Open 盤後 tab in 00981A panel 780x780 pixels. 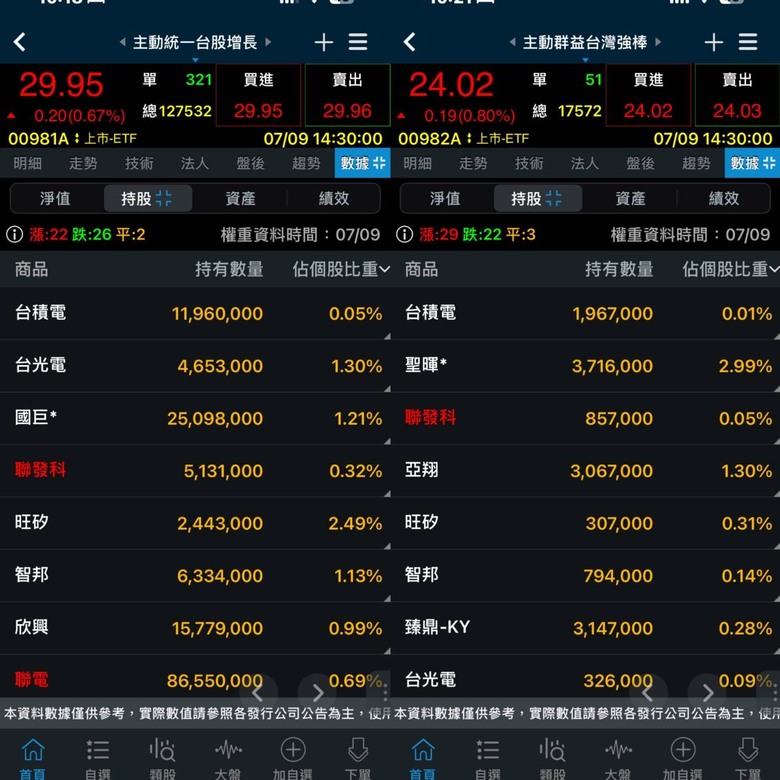point(250,163)
